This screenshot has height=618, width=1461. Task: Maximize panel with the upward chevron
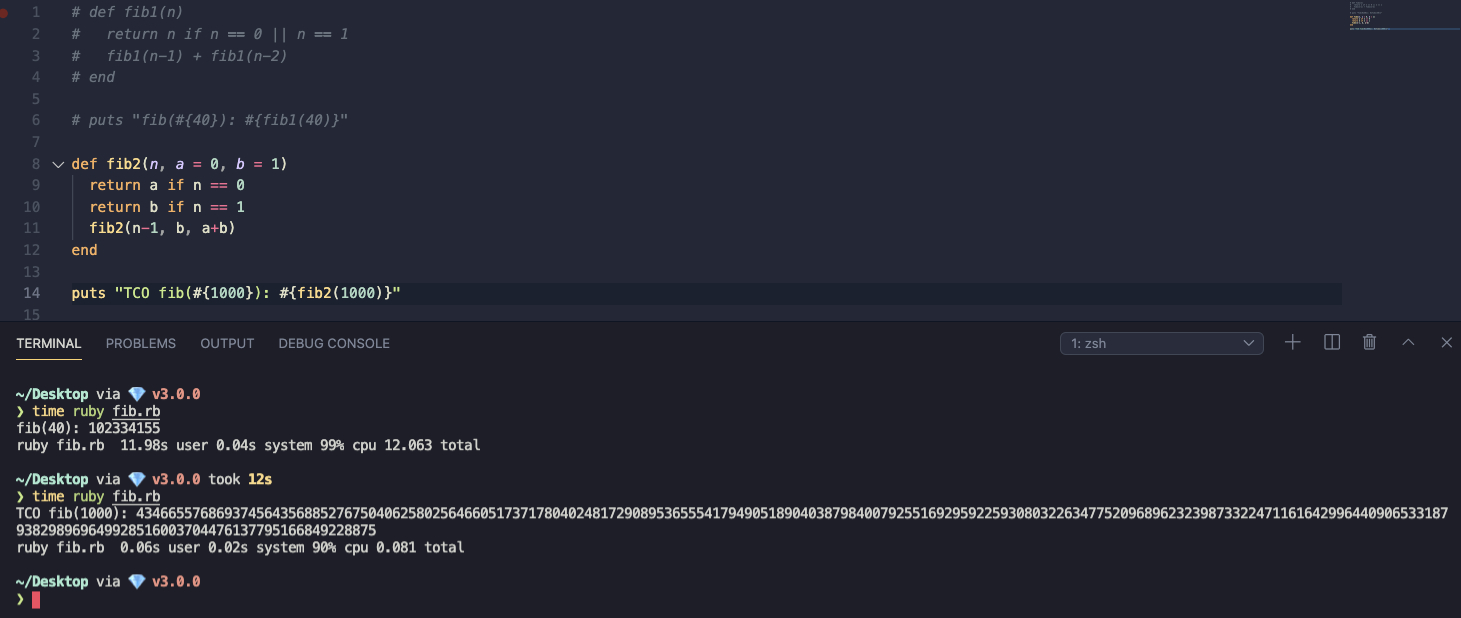click(1408, 342)
